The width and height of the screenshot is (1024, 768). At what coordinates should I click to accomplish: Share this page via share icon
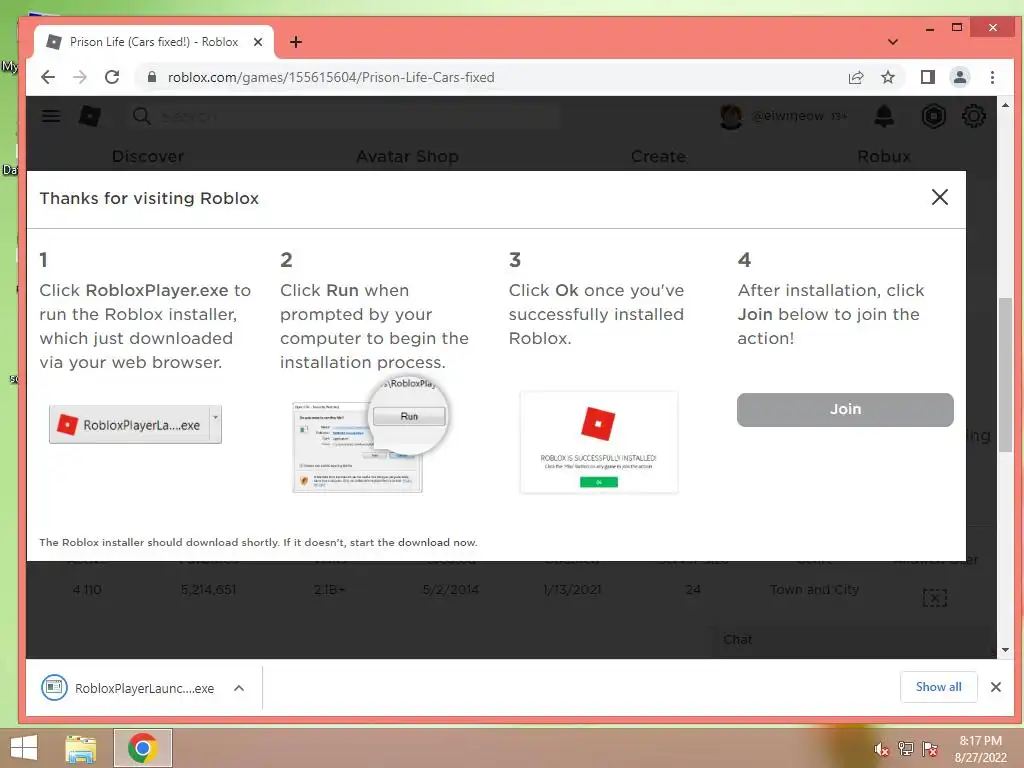click(856, 78)
